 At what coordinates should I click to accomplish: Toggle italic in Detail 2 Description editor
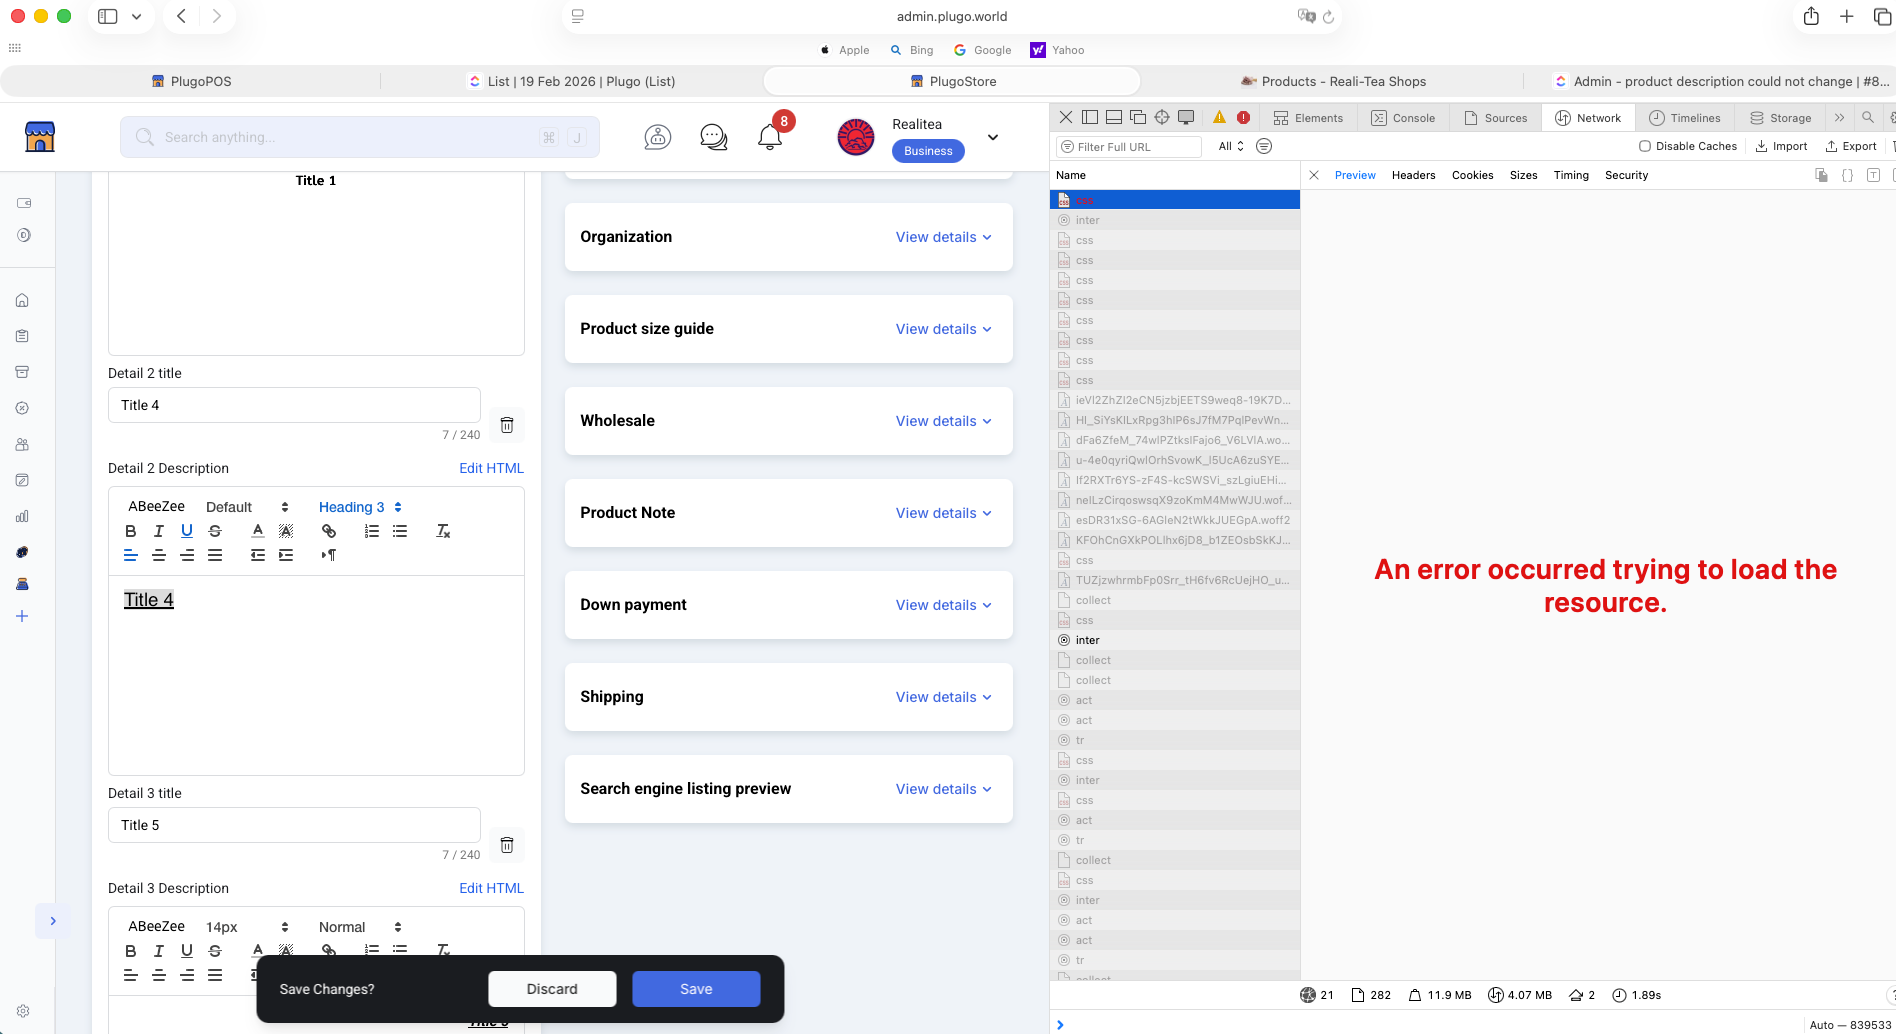coord(158,531)
